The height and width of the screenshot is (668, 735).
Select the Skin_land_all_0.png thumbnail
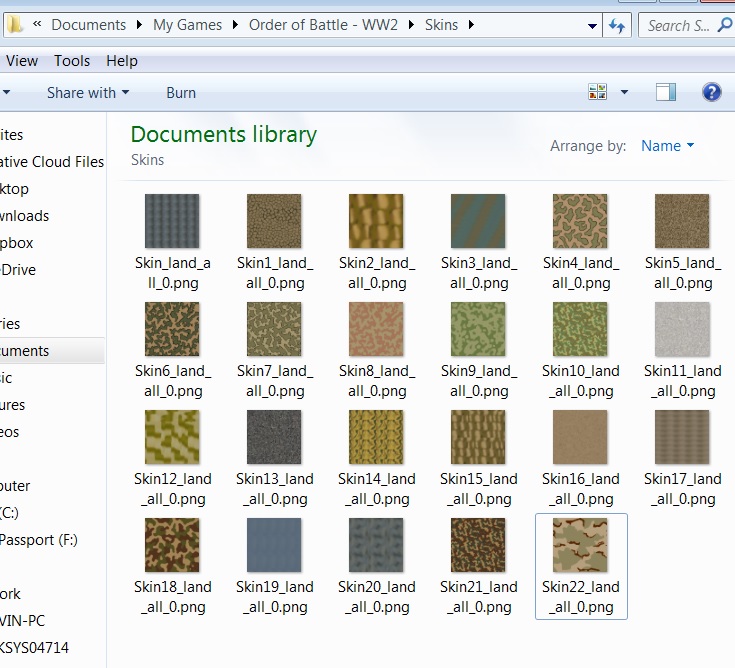pos(173,222)
